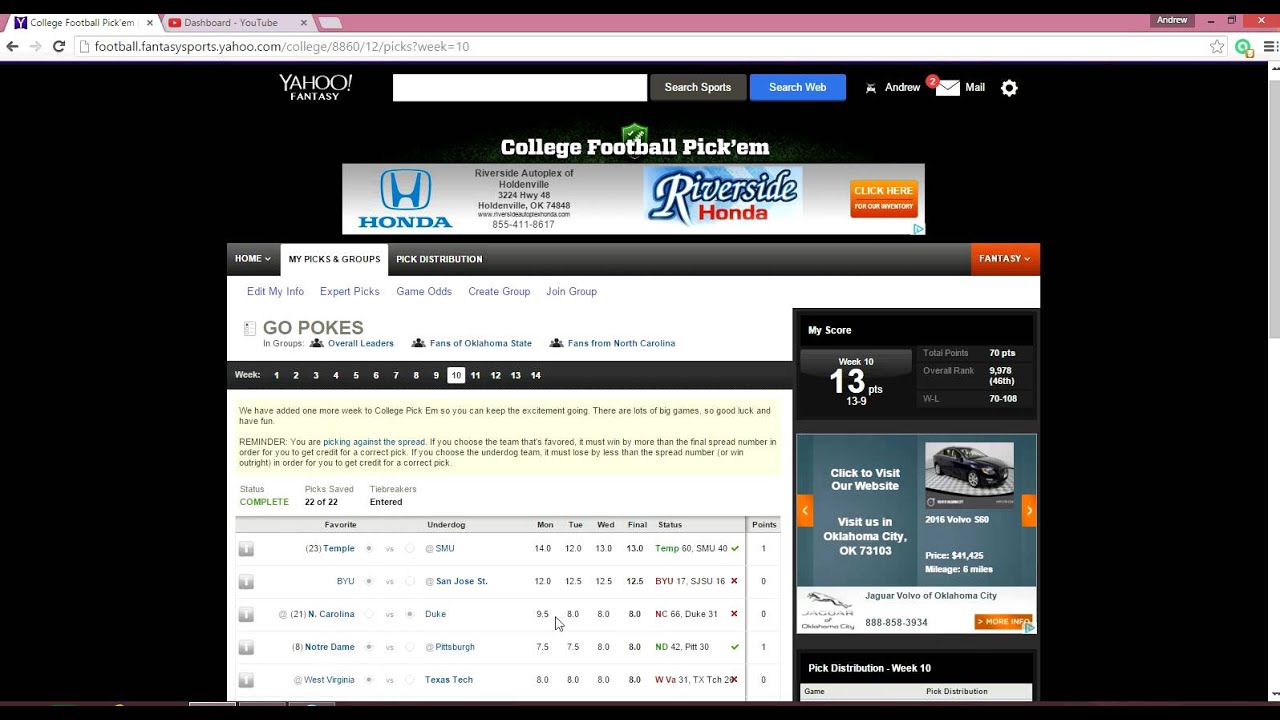This screenshot has width=1280, height=720.
Task: Switch to Dashboard - YouTube browser tab
Action: [x=238, y=22]
